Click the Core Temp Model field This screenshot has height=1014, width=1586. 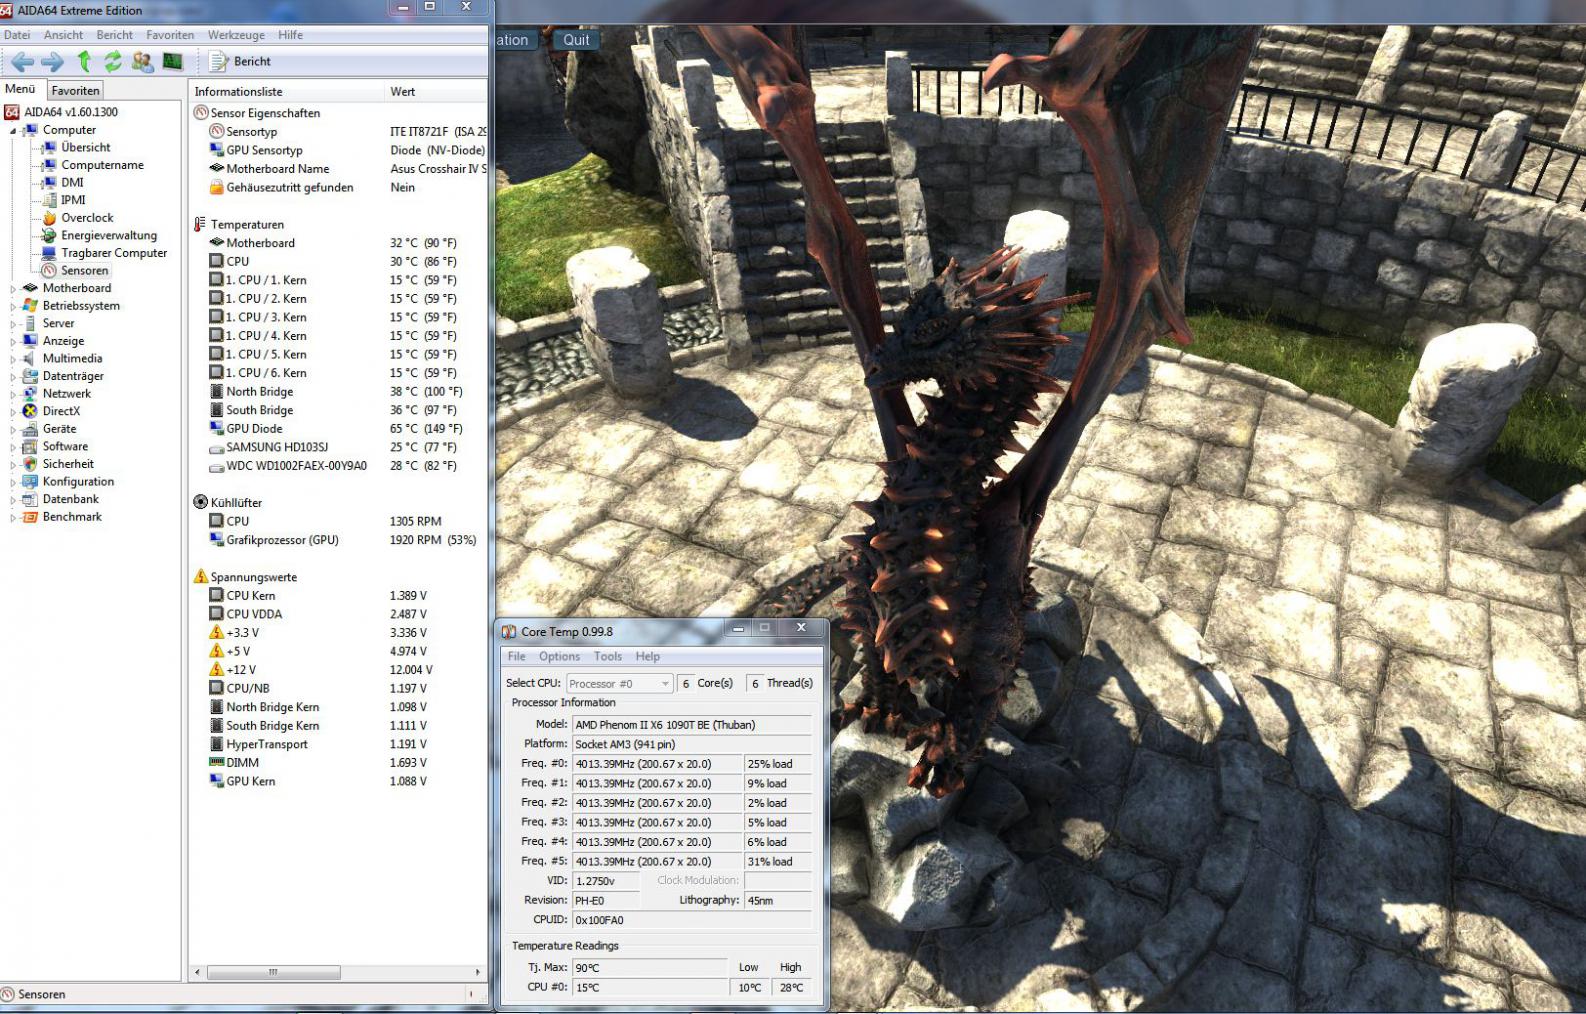point(691,725)
